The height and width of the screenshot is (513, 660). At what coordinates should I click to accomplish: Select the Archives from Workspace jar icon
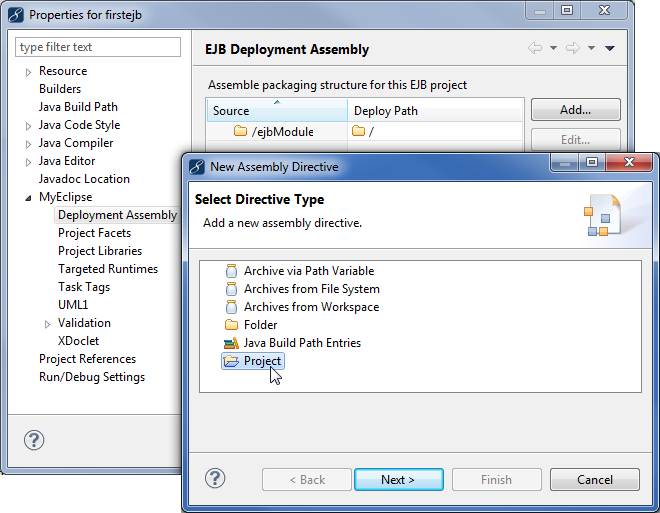[231, 307]
